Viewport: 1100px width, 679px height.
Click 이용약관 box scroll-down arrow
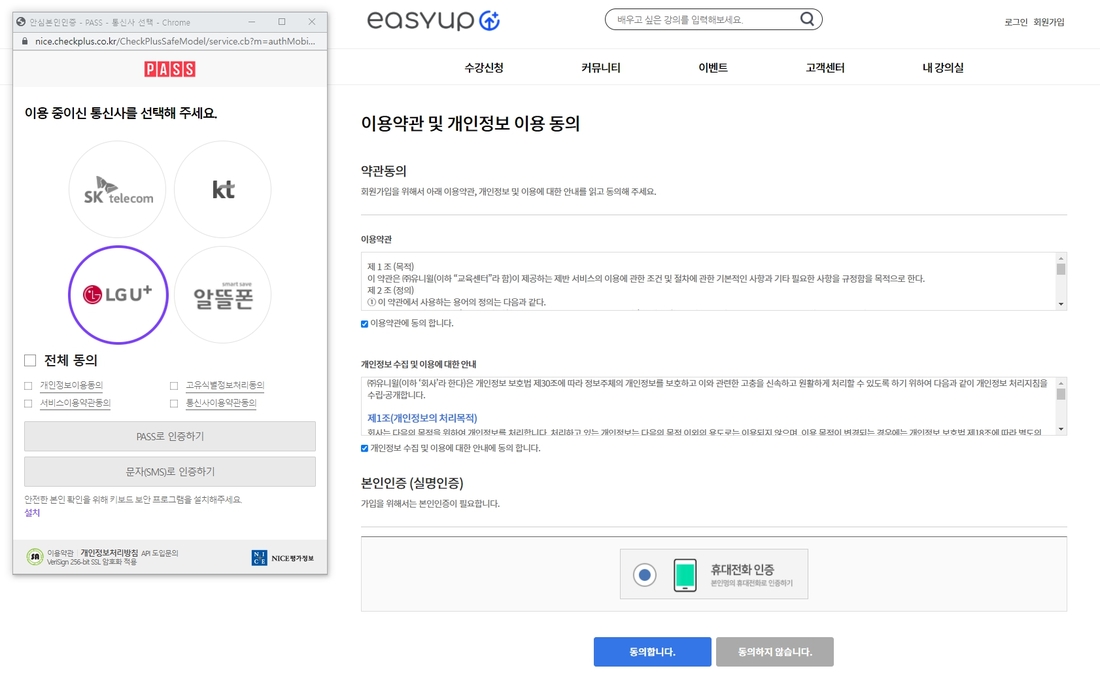1061,304
